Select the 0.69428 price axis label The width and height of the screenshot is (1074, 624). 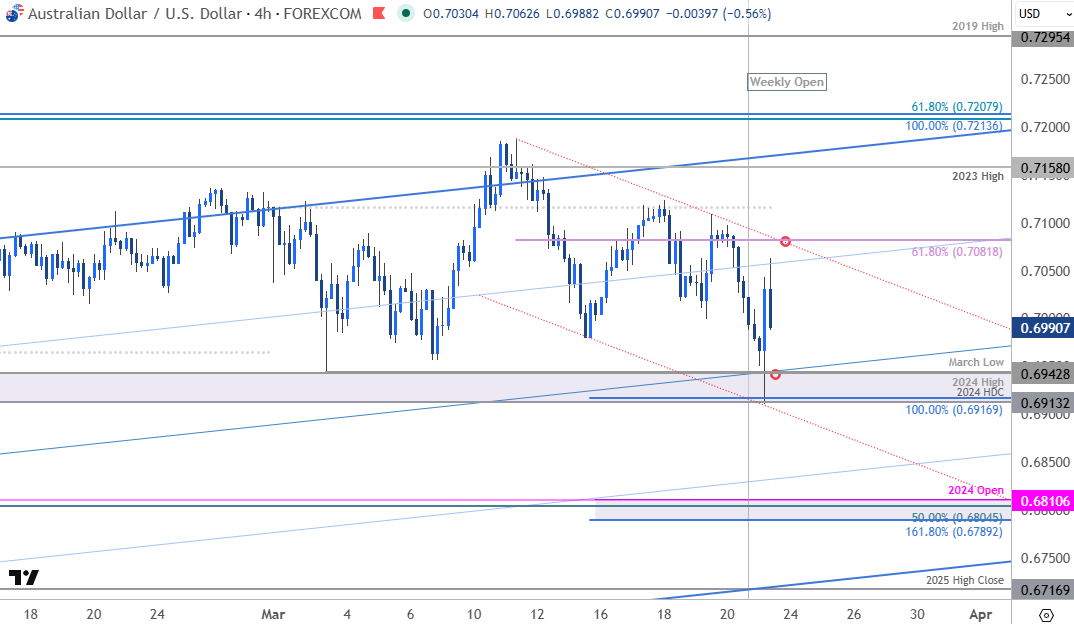coord(1045,373)
